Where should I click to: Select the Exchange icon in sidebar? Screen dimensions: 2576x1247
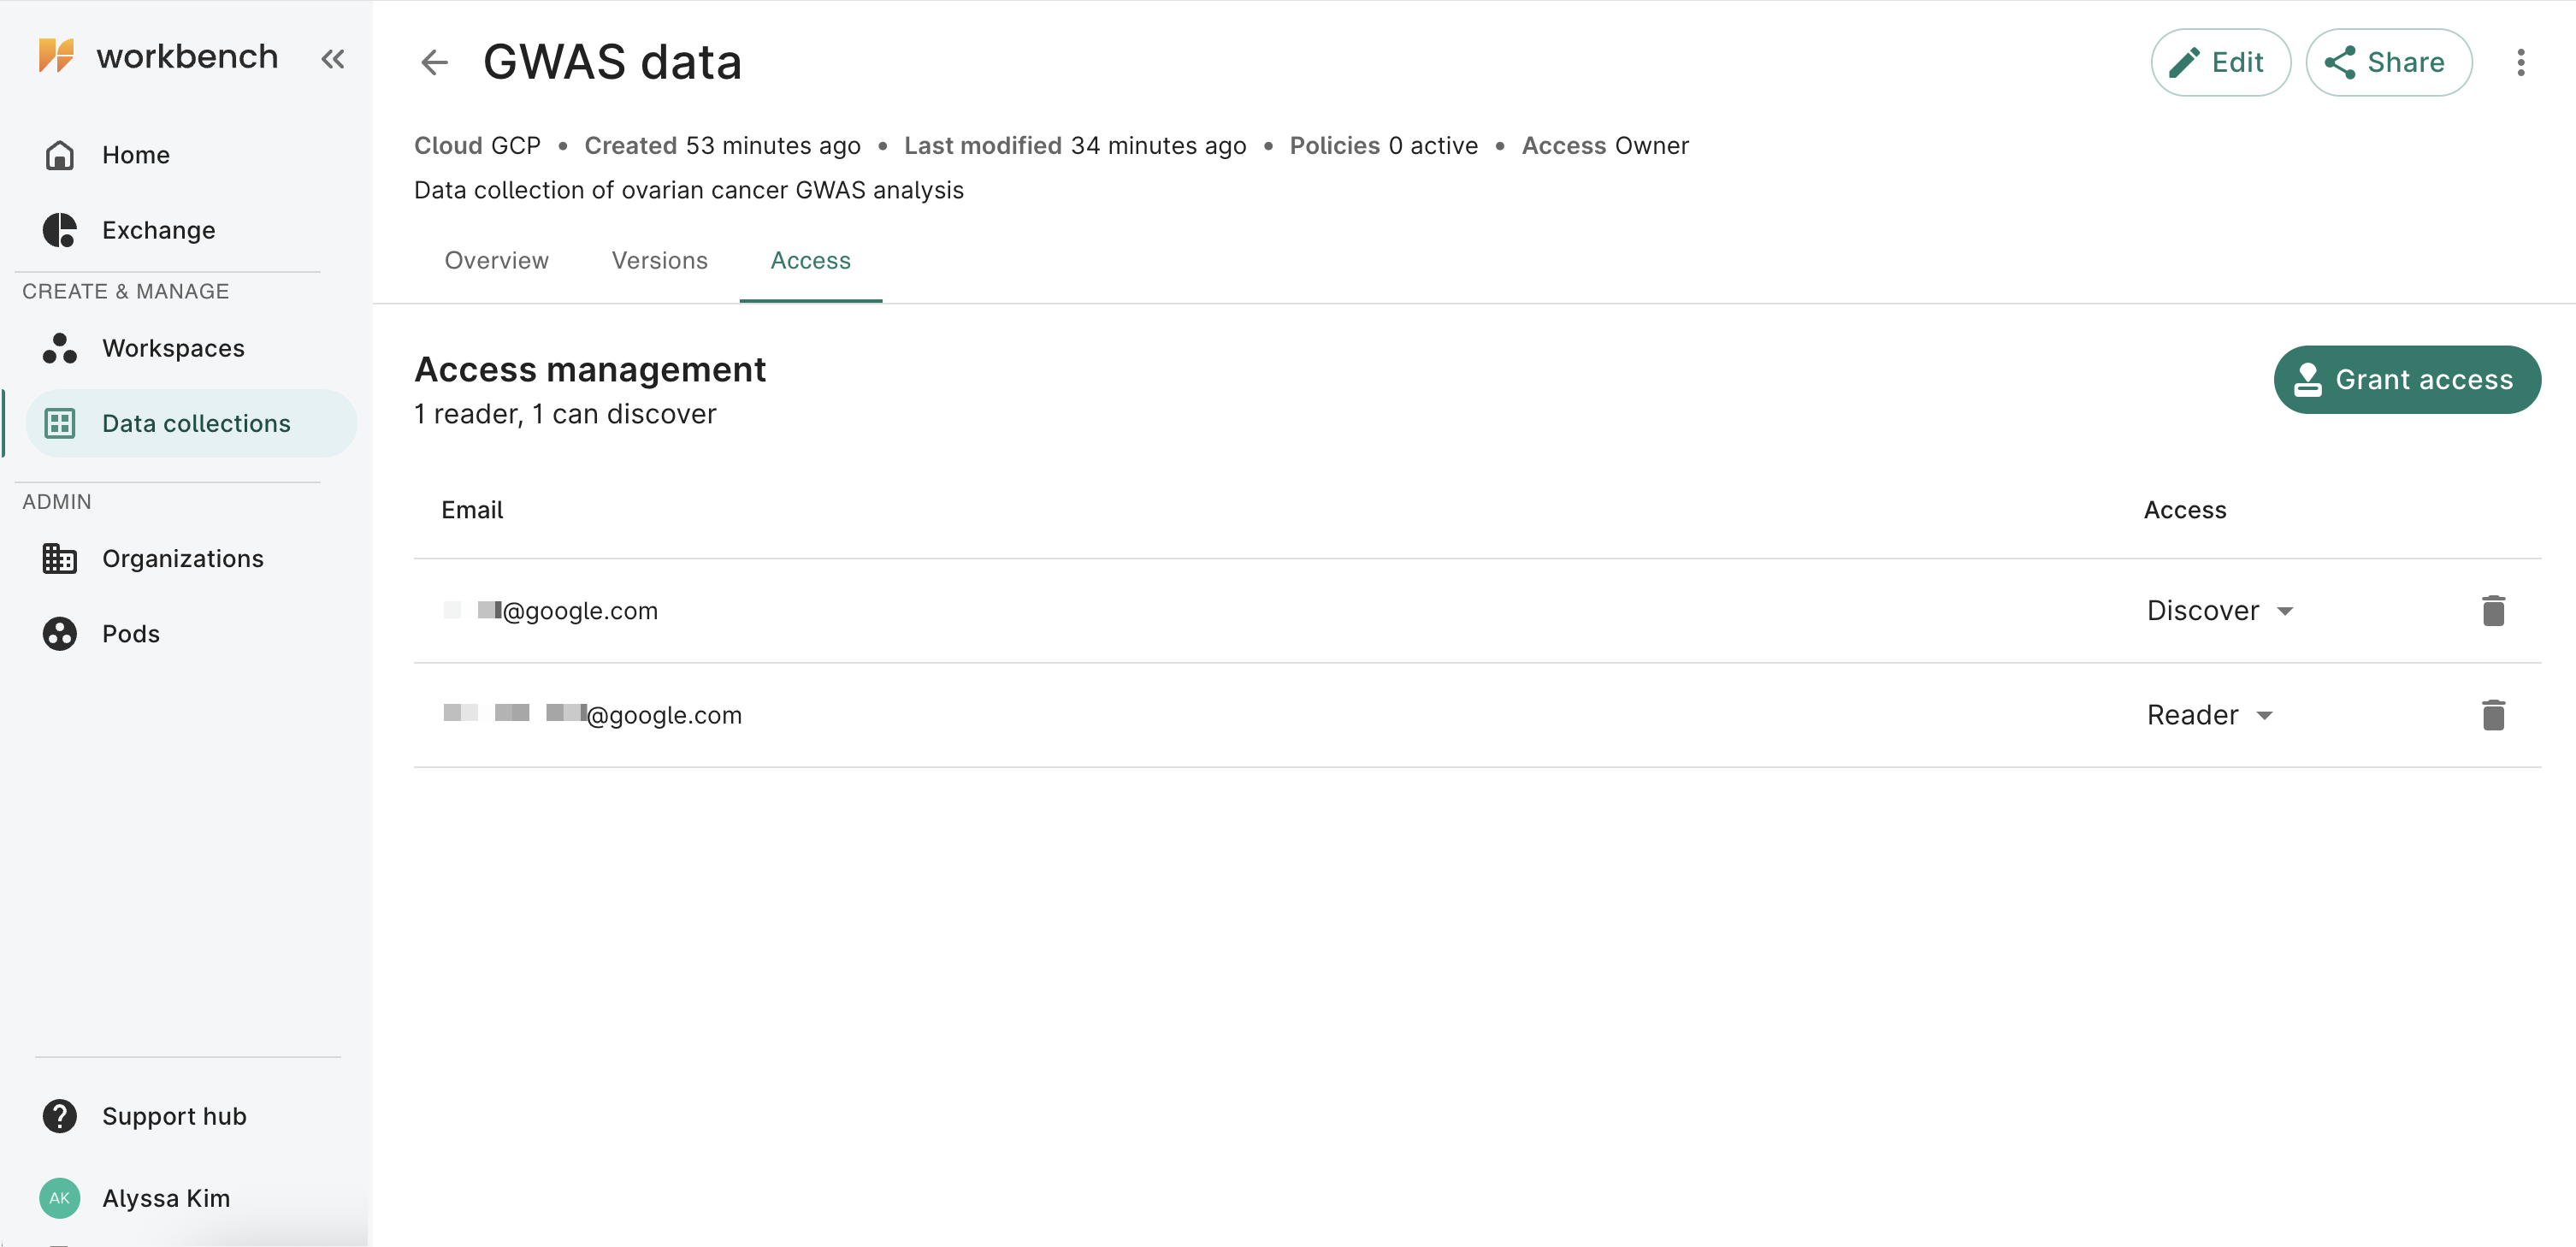[59, 229]
